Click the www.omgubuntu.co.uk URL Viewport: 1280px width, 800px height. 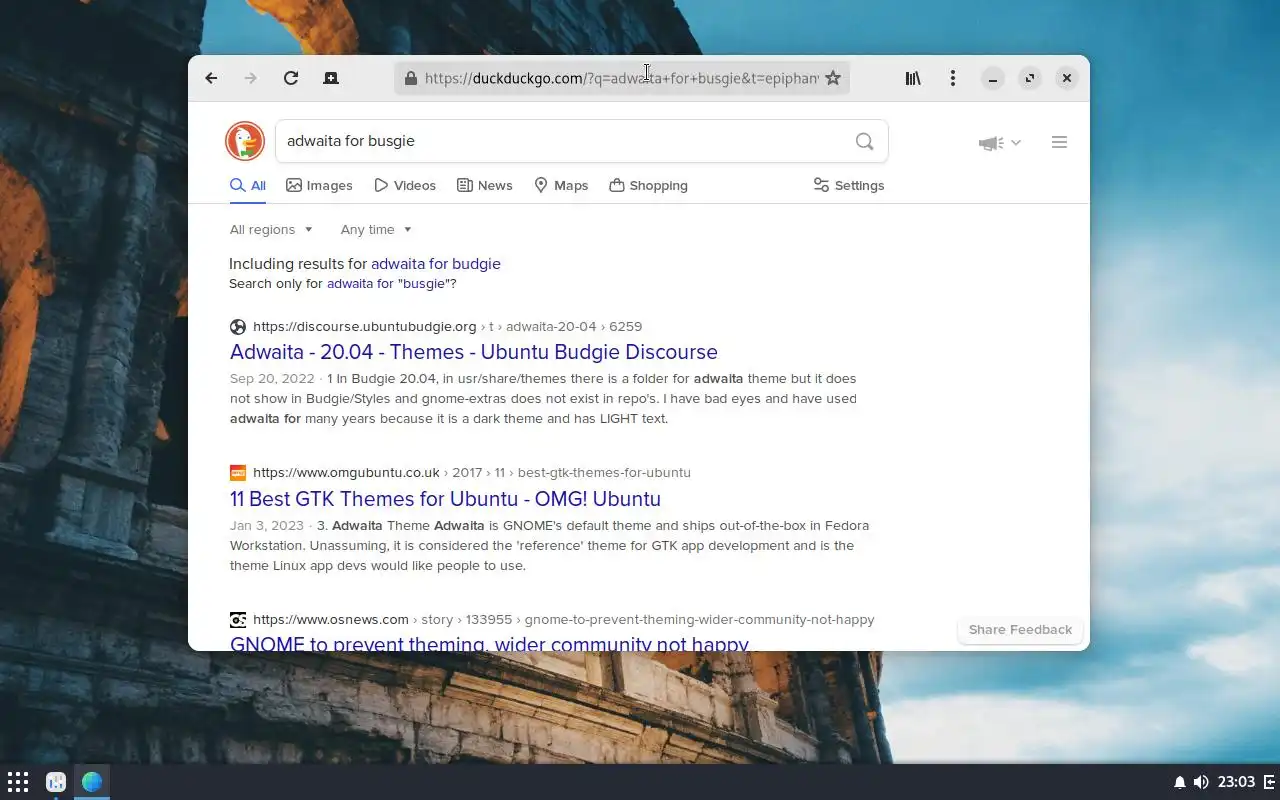coord(346,472)
